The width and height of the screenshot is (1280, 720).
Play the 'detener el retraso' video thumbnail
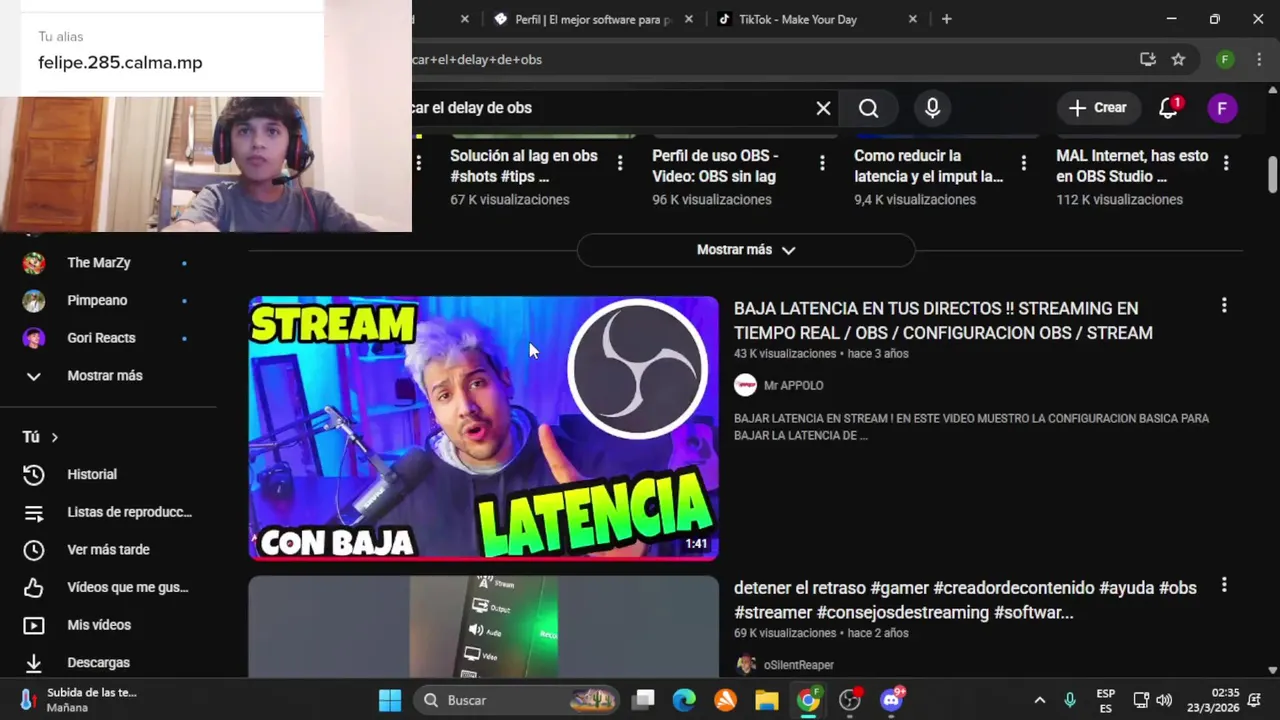(484, 626)
